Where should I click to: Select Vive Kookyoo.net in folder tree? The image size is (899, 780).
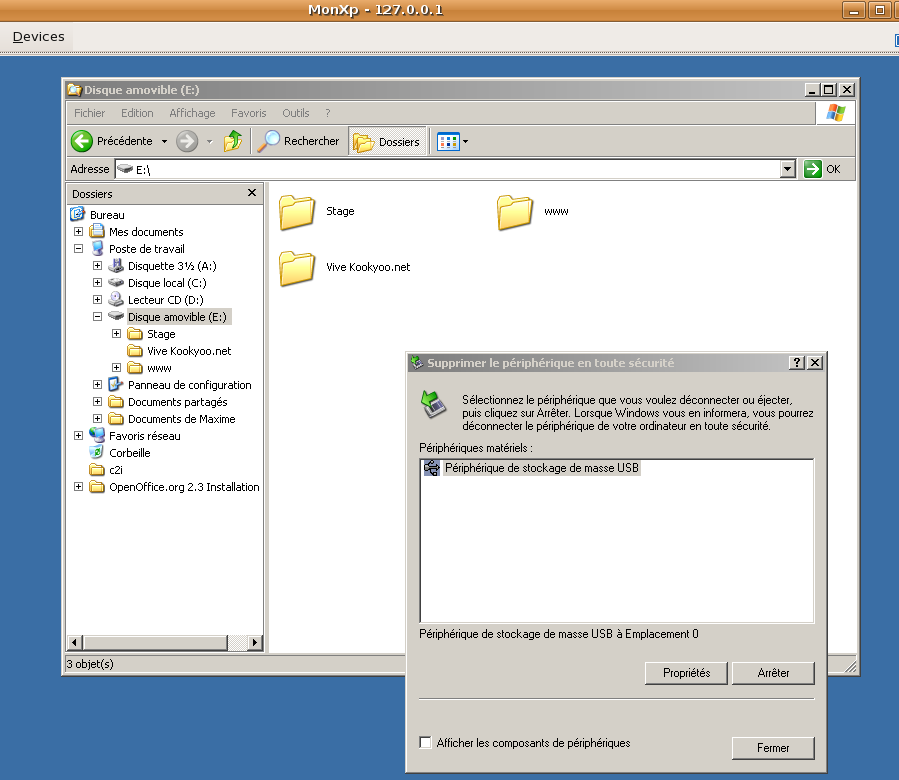[x=189, y=351]
